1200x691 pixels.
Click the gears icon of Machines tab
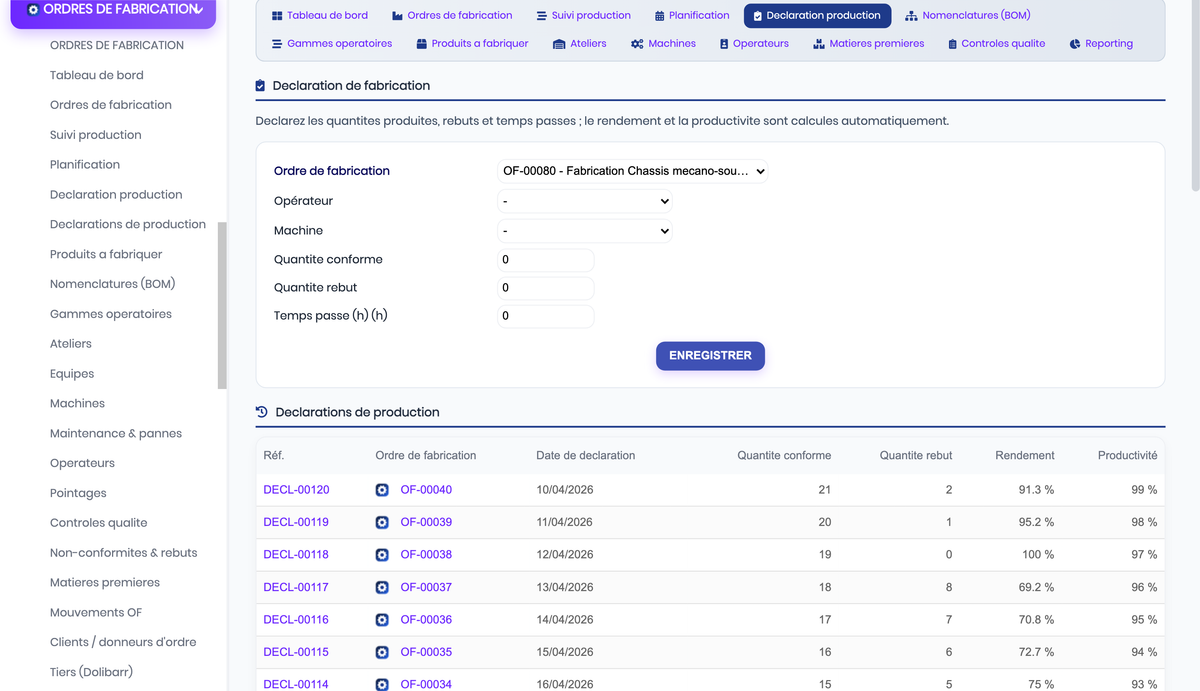tap(637, 44)
